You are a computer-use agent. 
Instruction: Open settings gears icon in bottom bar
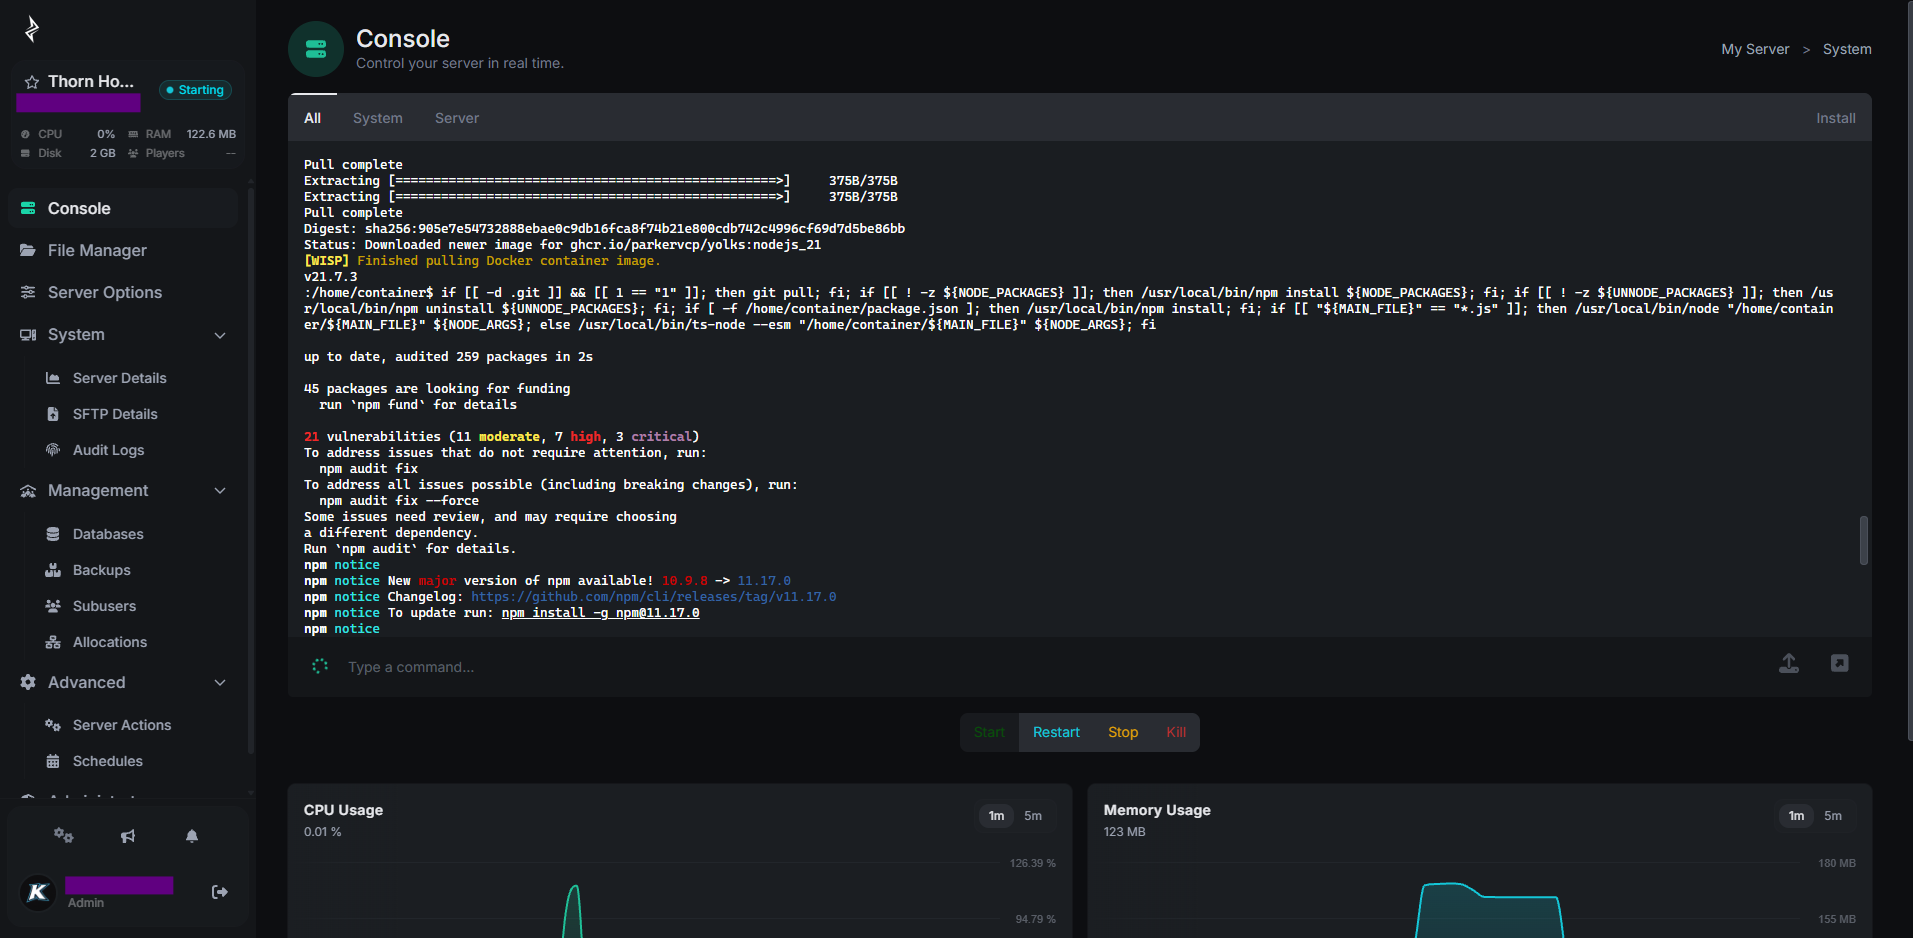pos(64,835)
